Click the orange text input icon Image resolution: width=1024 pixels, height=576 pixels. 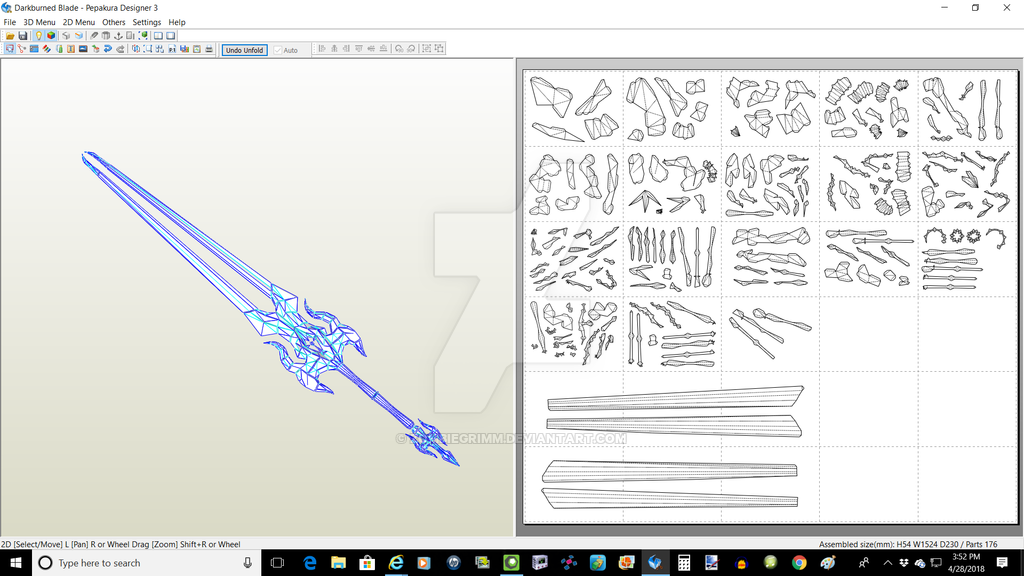pyautogui.click(x=71, y=49)
